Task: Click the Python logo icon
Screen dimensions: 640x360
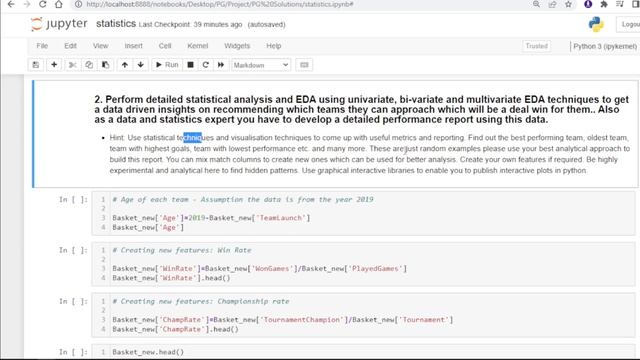Action: point(596,24)
